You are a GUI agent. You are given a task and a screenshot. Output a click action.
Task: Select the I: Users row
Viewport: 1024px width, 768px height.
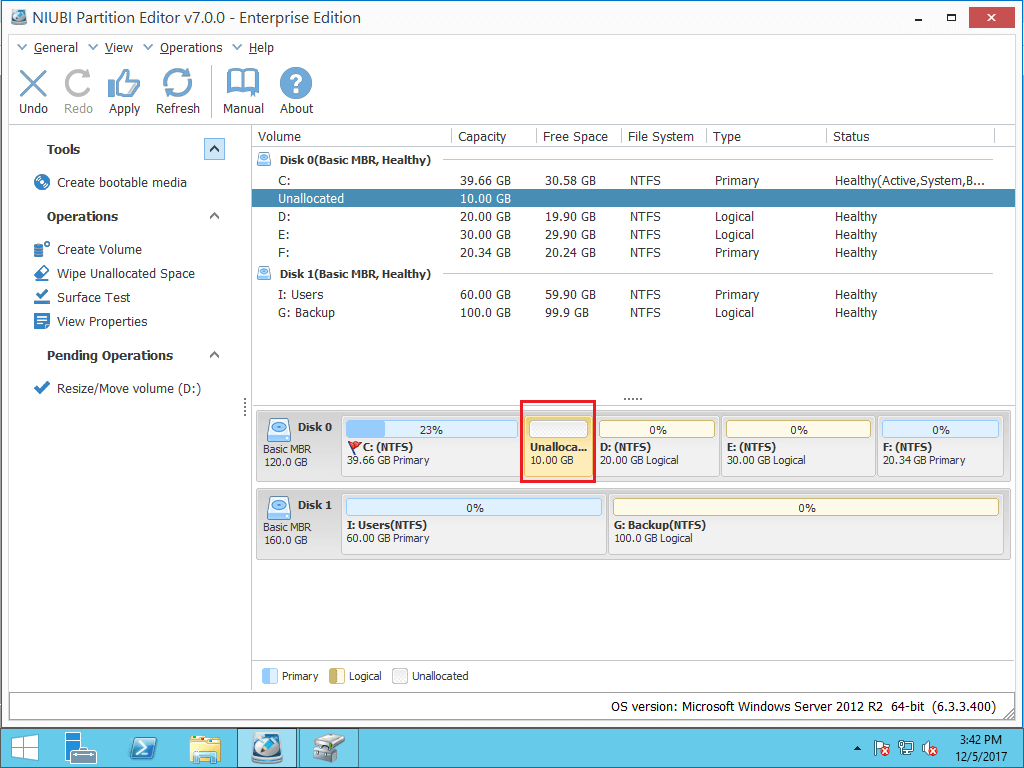tap(633, 295)
